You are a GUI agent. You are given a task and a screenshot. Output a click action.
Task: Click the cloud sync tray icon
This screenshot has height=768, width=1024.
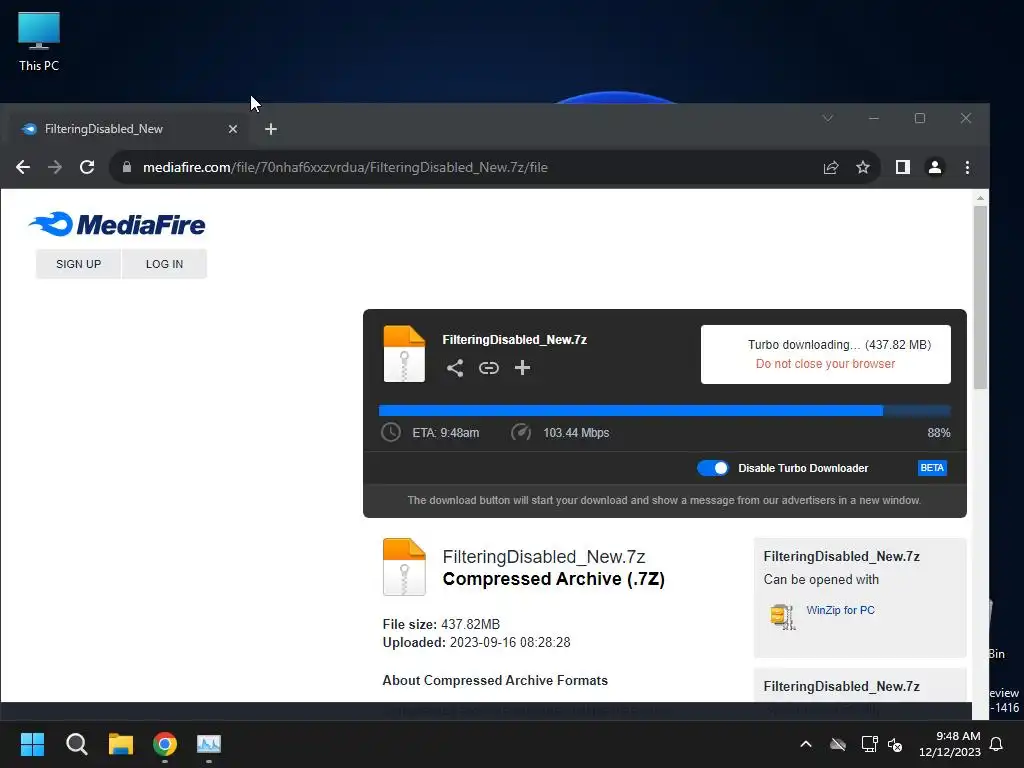point(838,744)
